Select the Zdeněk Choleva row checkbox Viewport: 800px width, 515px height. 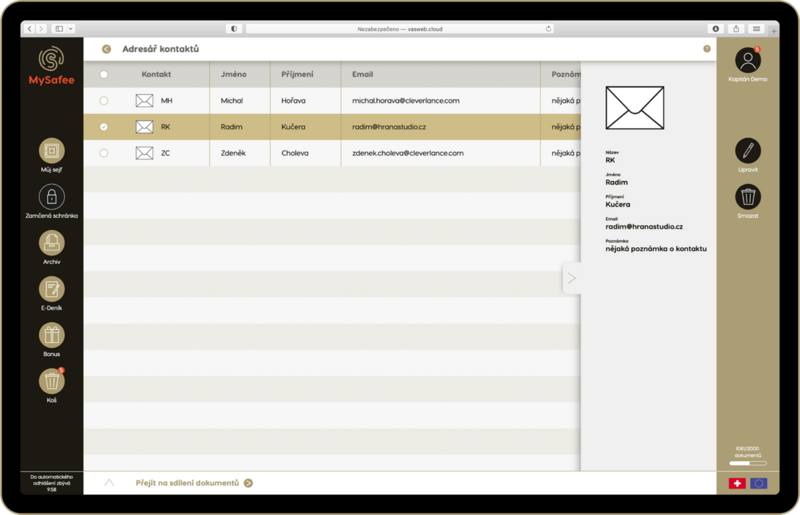[x=104, y=153]
